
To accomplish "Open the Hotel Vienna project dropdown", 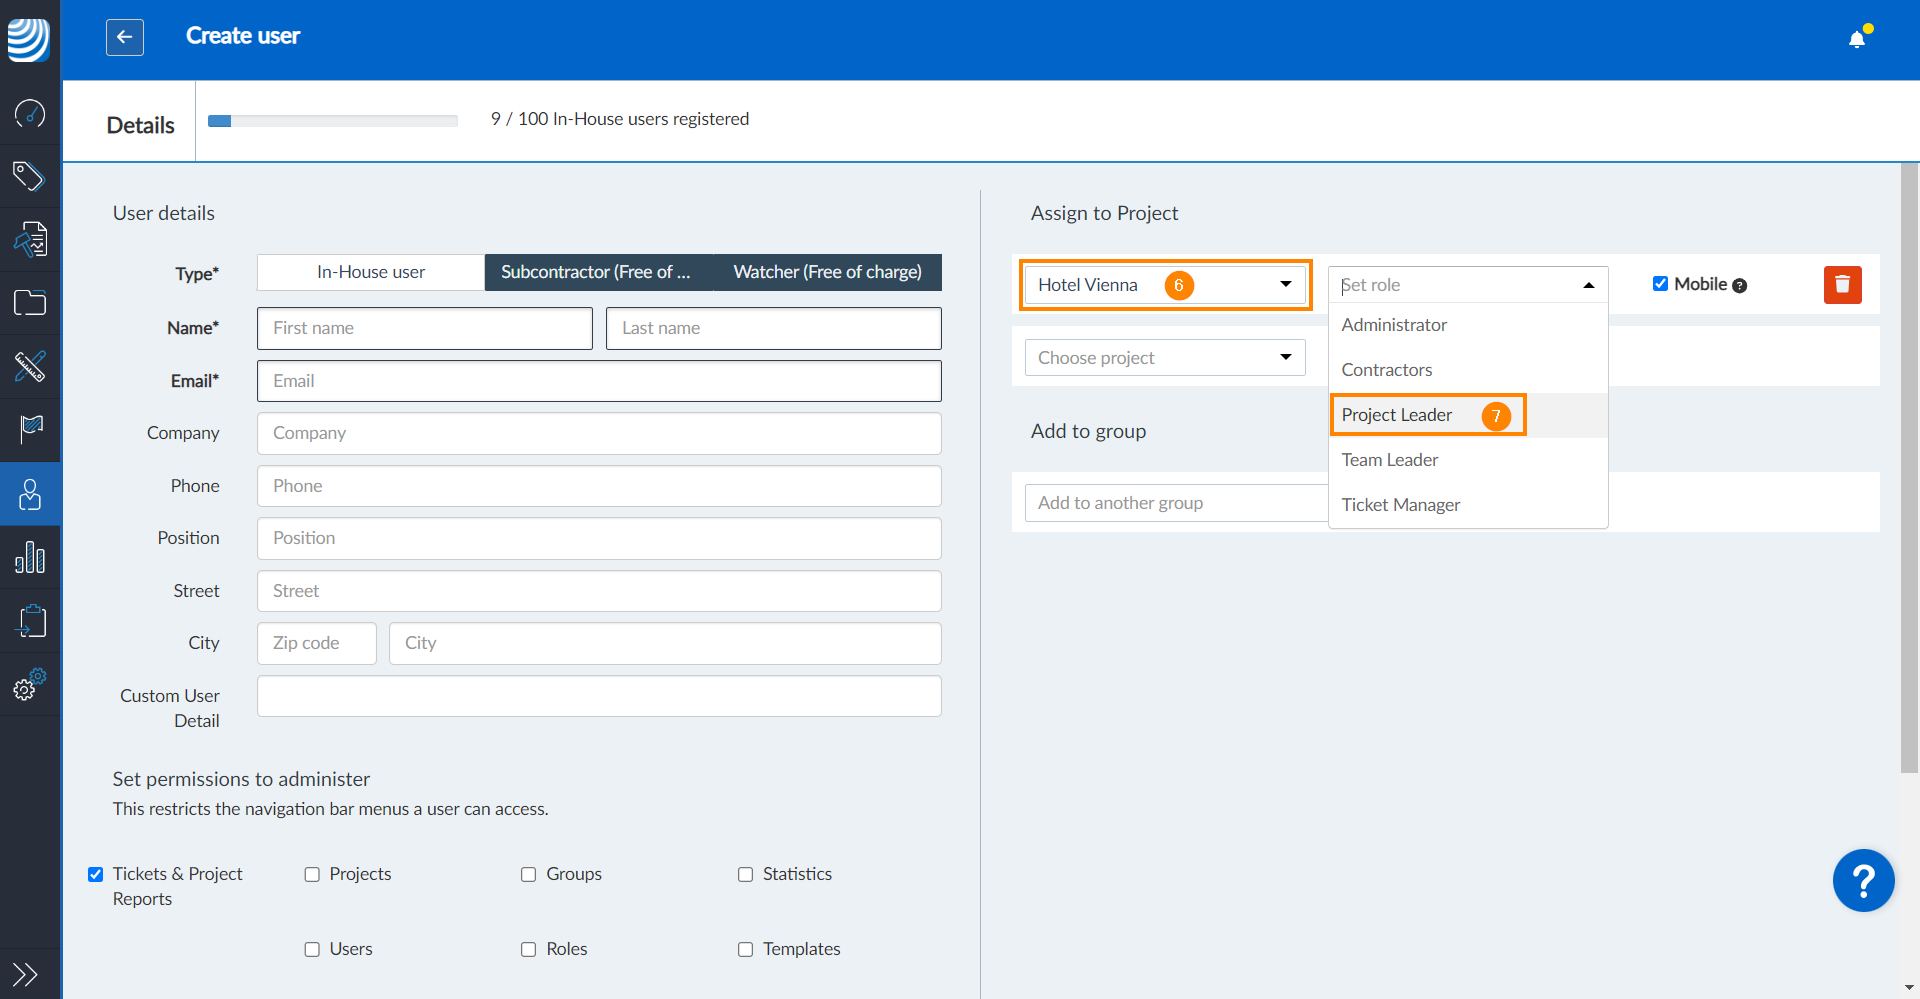I will pos(1165,285).
